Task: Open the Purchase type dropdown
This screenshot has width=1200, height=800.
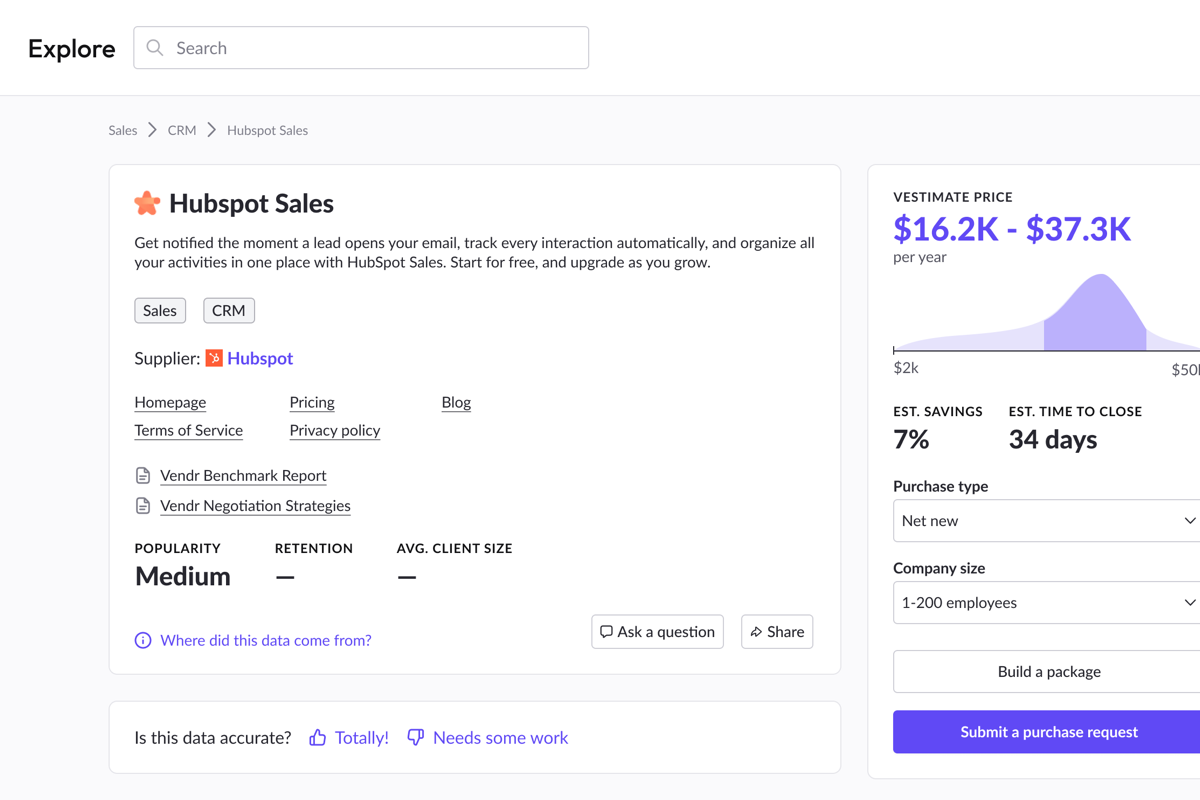Action: click(1046, 521)
